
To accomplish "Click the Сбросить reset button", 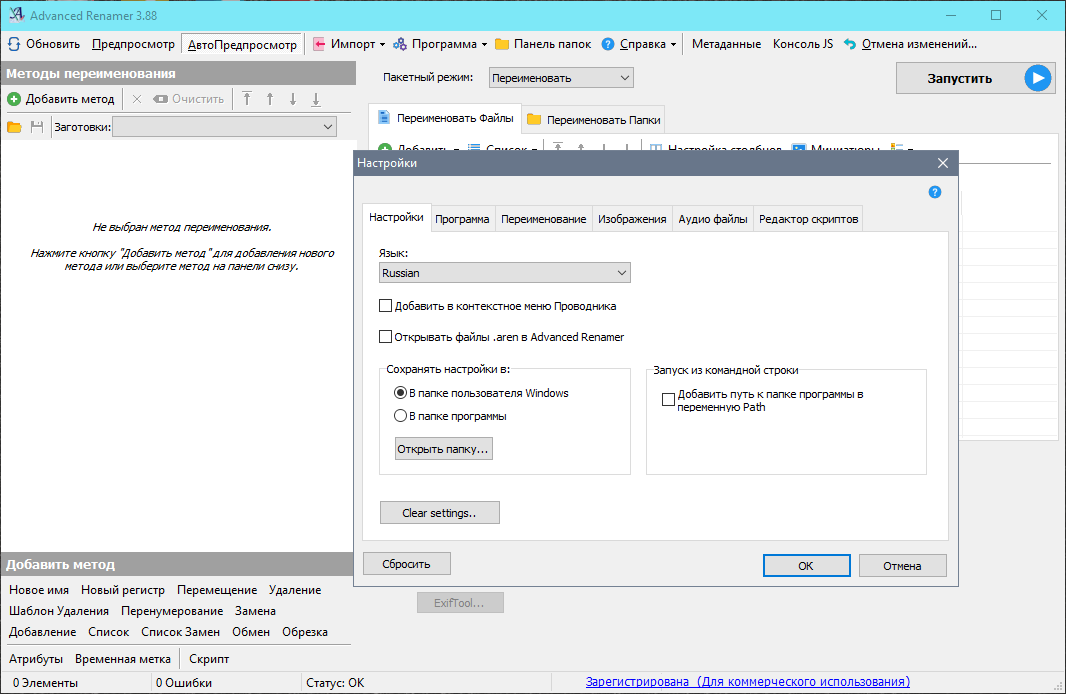I will (407, 563).
